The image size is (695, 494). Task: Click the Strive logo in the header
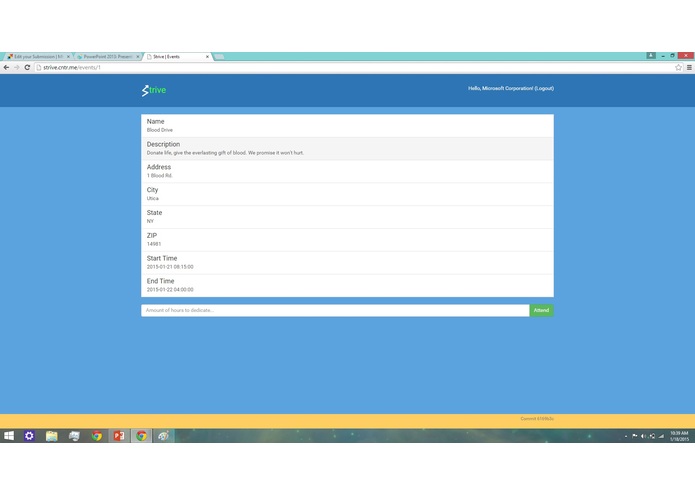coord(154,90)
